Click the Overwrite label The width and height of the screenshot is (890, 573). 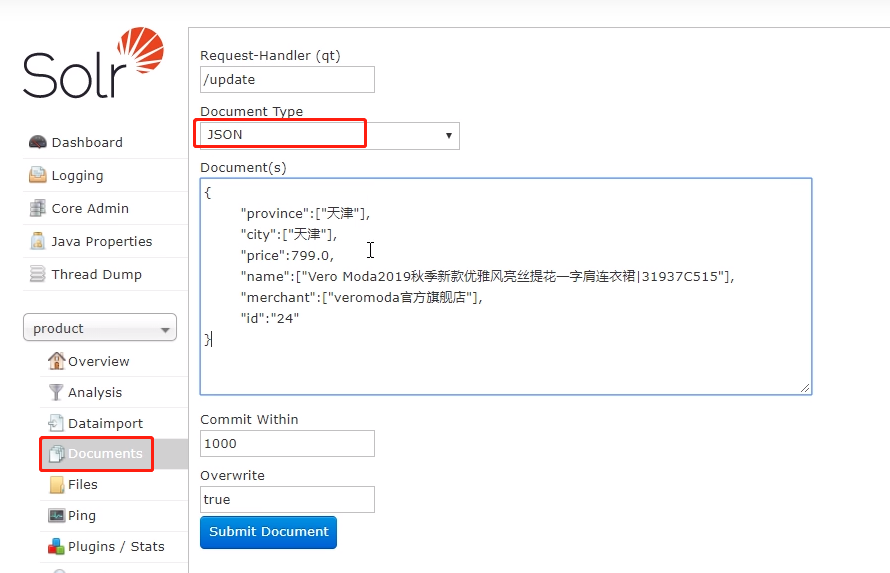[x=233, y=475]
